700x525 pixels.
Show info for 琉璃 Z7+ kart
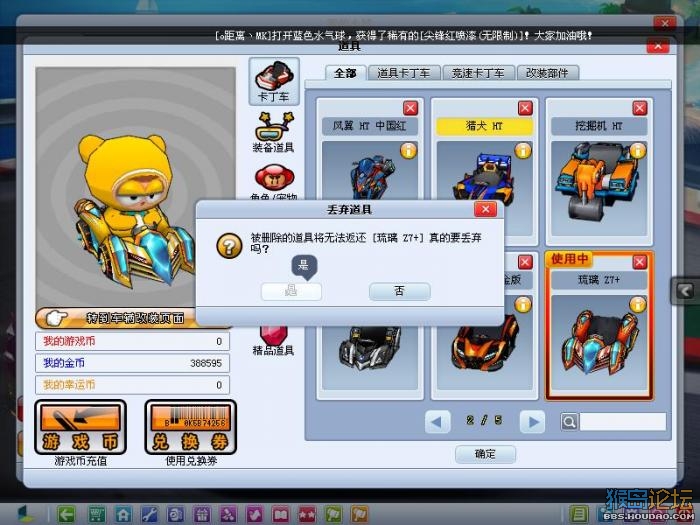click(x=638, y=305)
